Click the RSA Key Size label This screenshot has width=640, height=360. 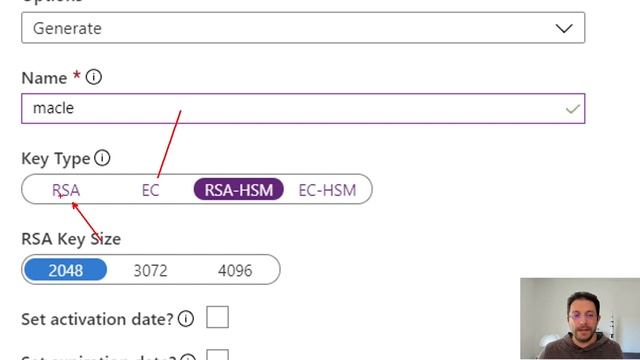pos(71,239)
